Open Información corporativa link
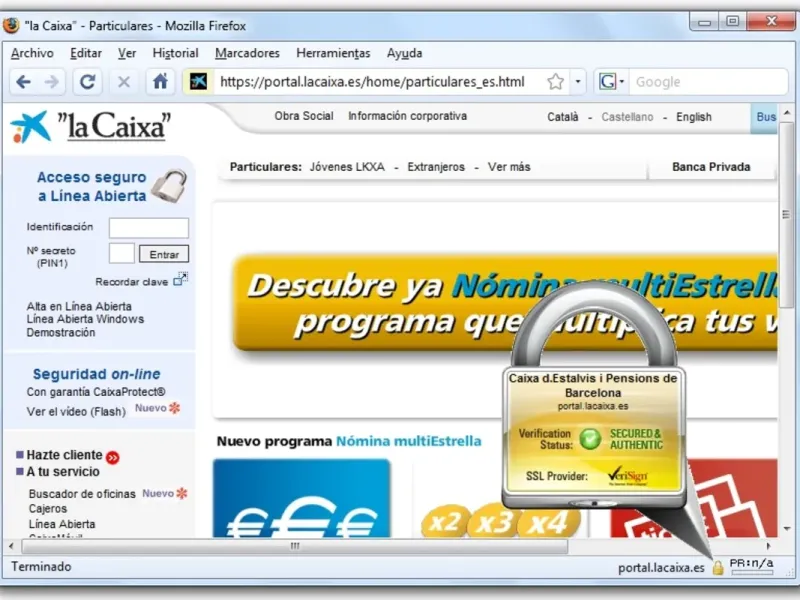 (x=407, y=116)
